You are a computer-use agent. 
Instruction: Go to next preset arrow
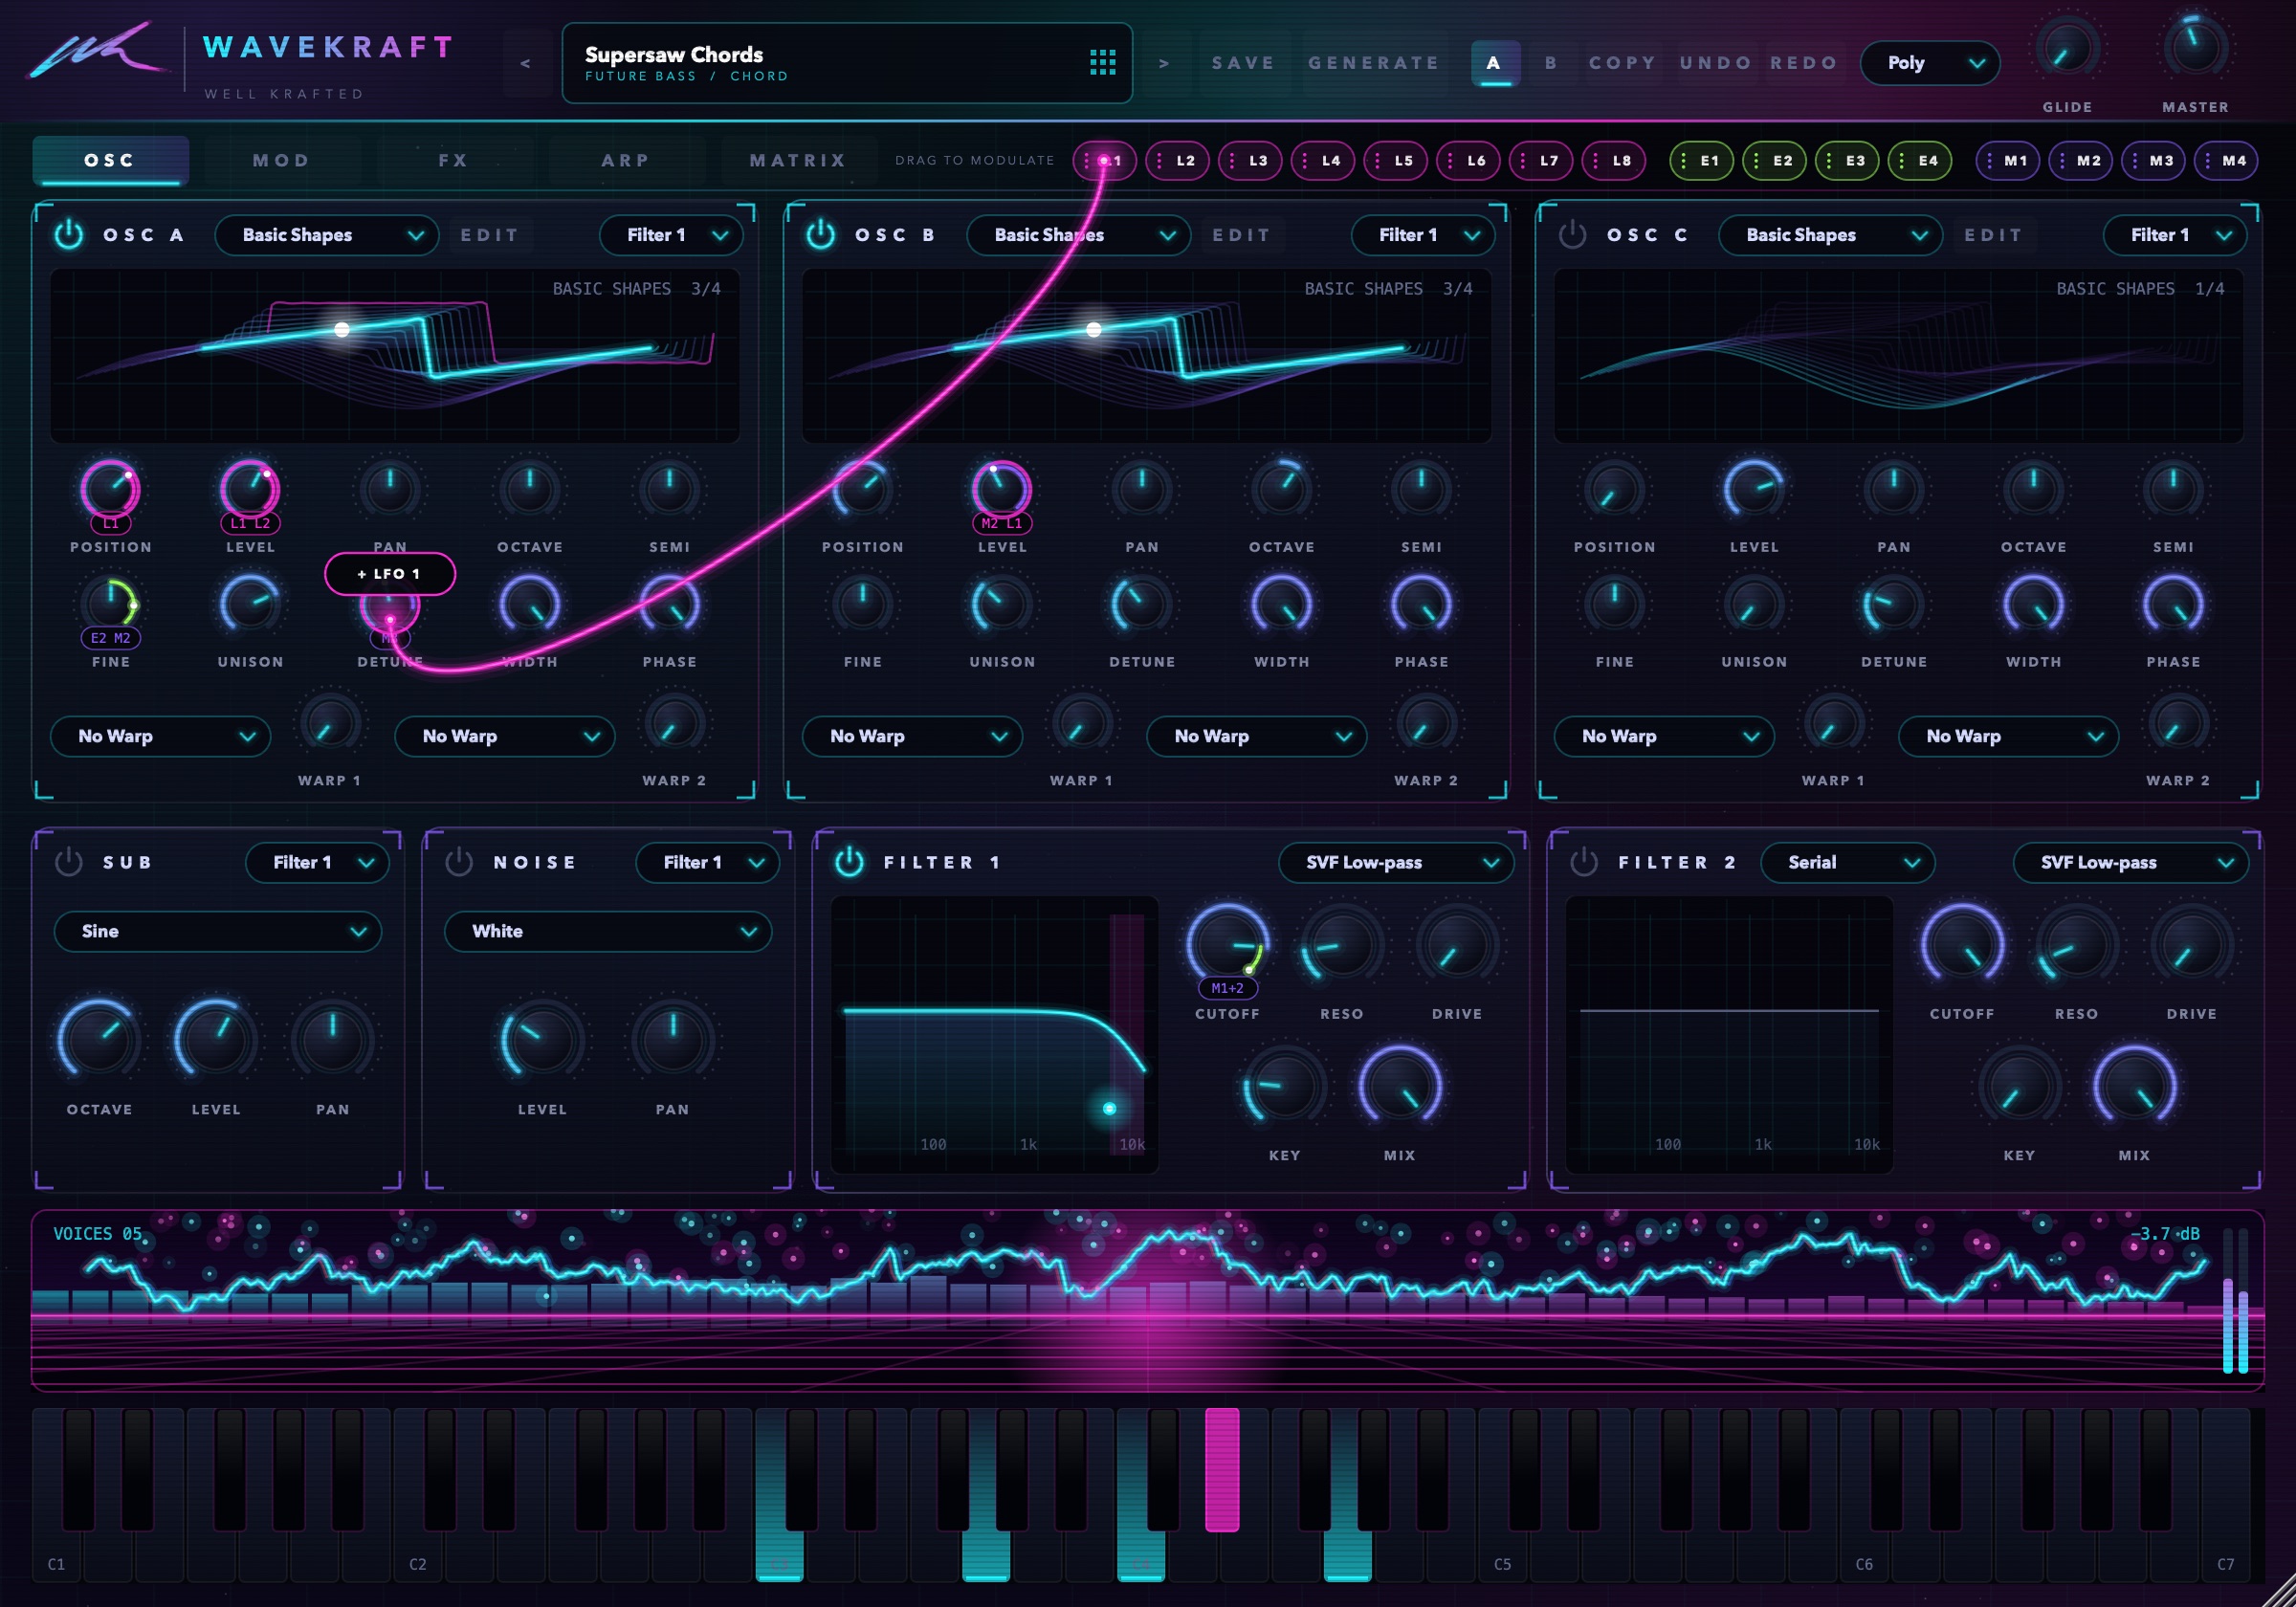coord(1163,63)
